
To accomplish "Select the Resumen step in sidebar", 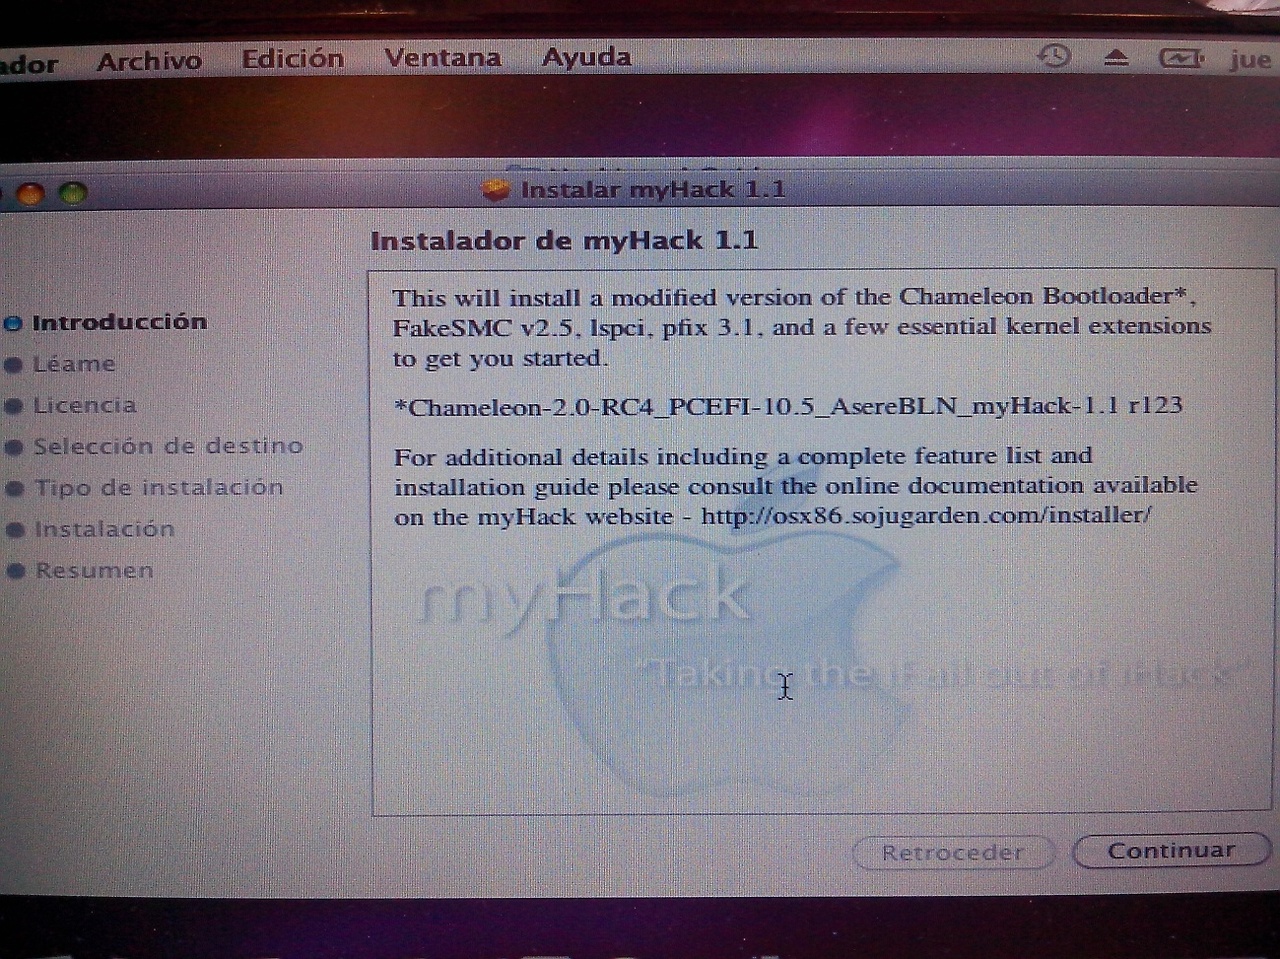I will 95,570.
